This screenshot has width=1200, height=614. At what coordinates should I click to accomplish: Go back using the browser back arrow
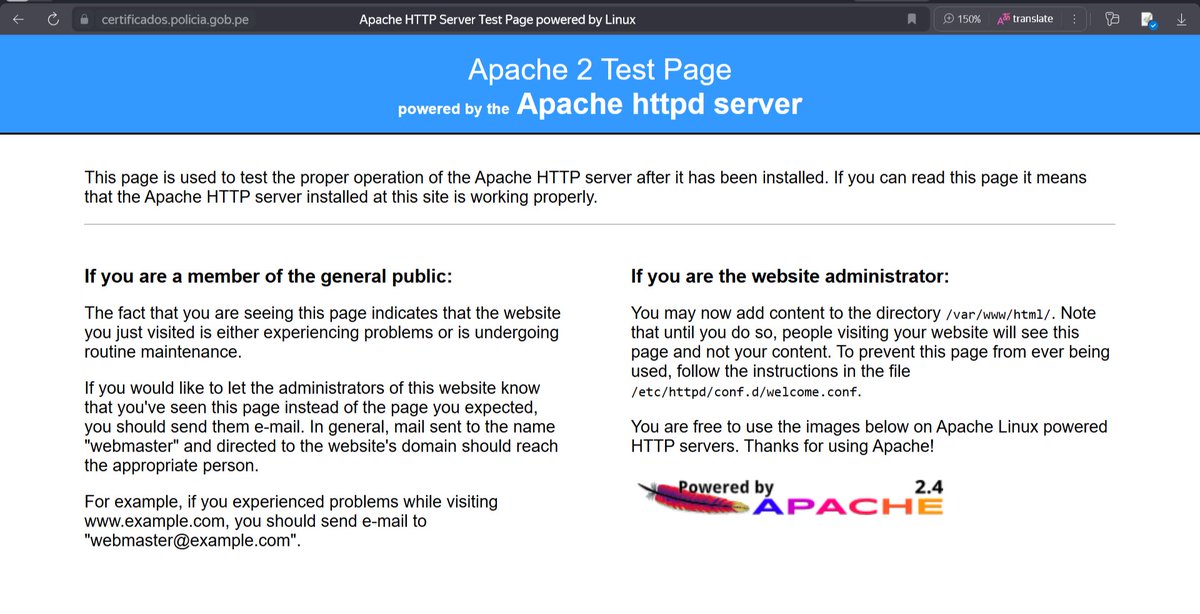tap(18, 19)
